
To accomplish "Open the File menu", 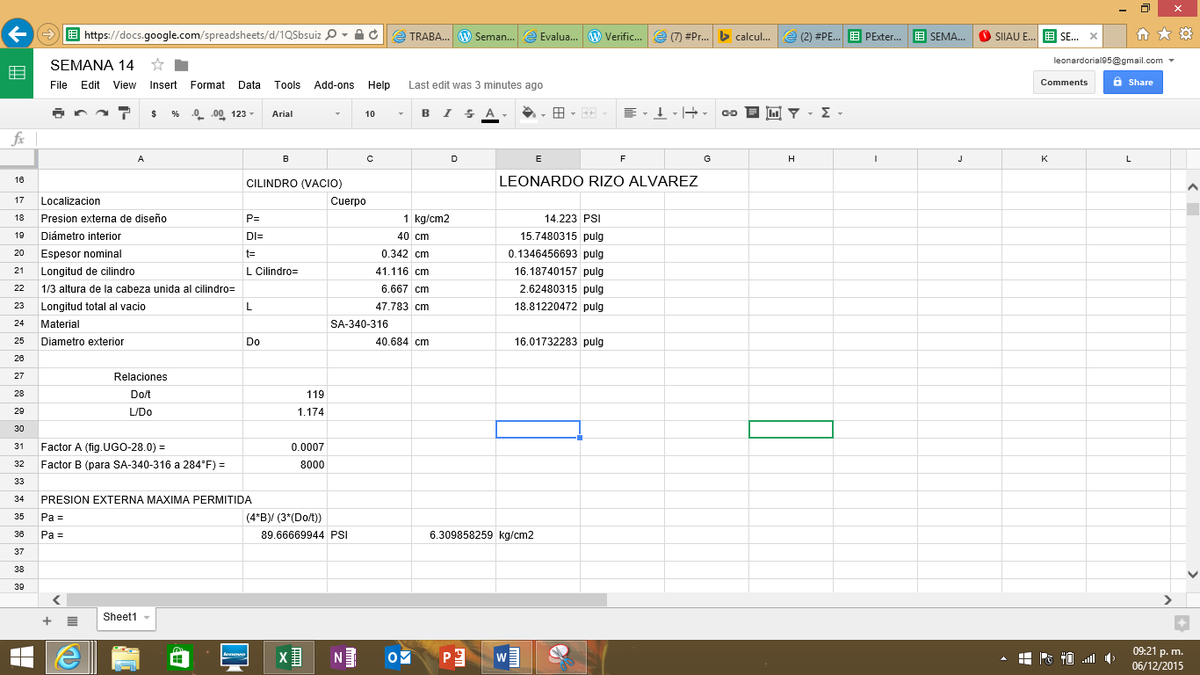I will 59,85.
